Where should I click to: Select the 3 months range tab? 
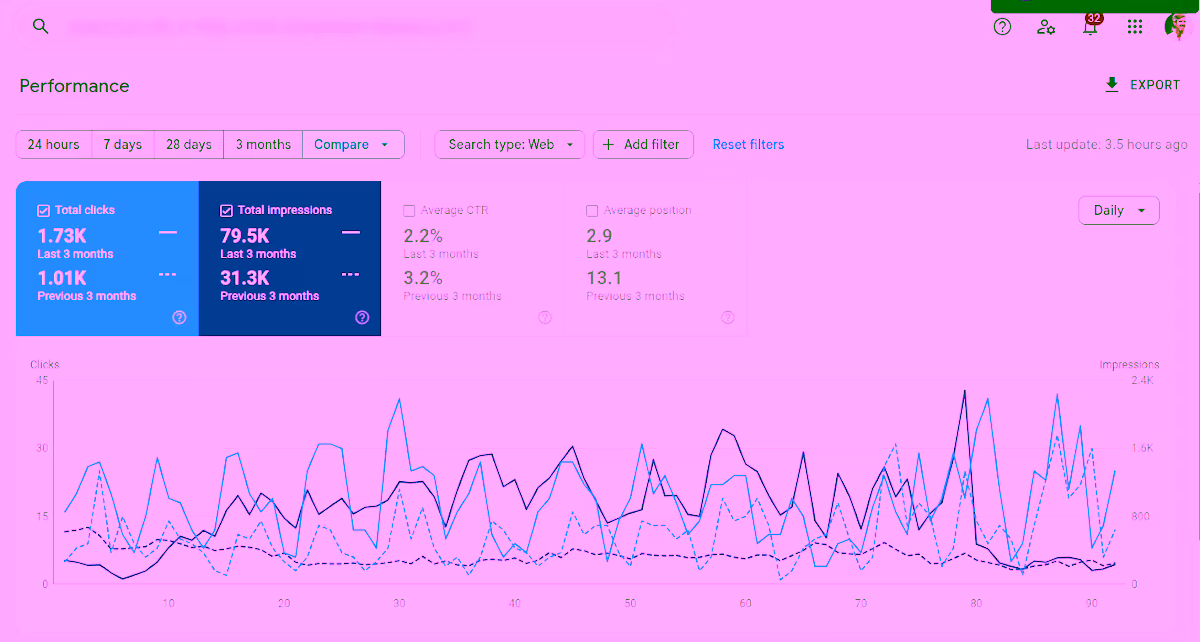point(263,144)
